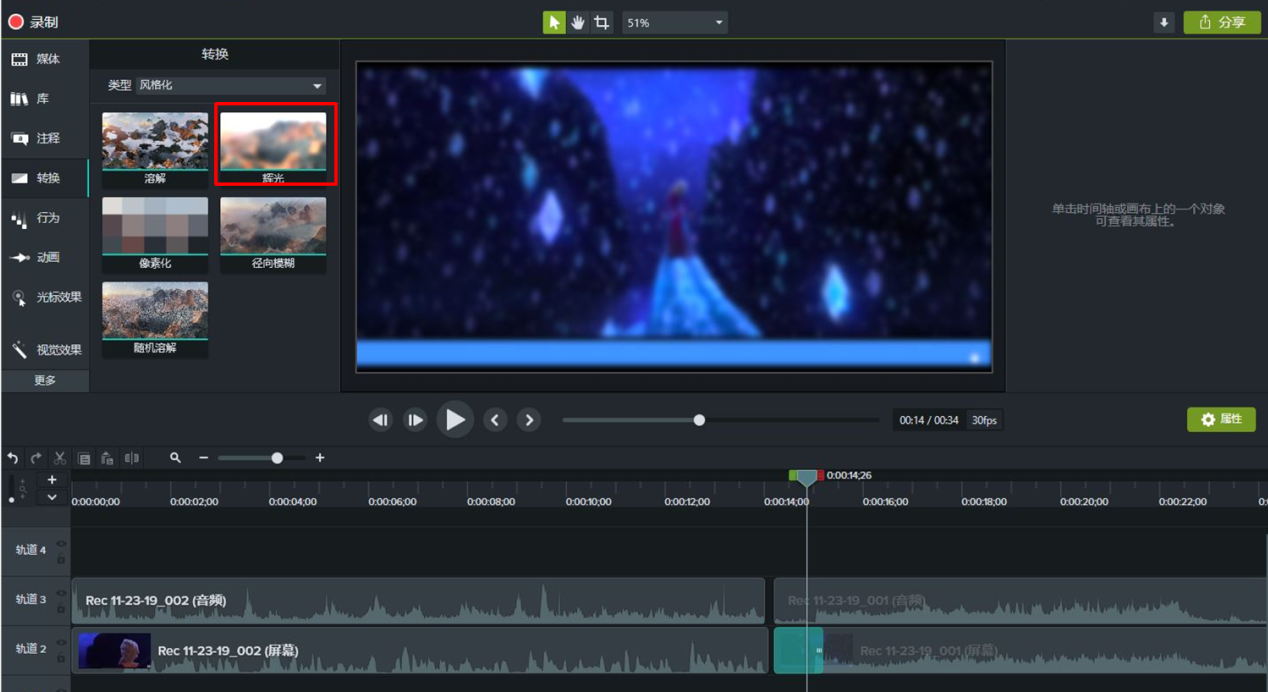Toggle the lock on 轨道 2
Screen dimensions: 1268x692
(61, 657)
